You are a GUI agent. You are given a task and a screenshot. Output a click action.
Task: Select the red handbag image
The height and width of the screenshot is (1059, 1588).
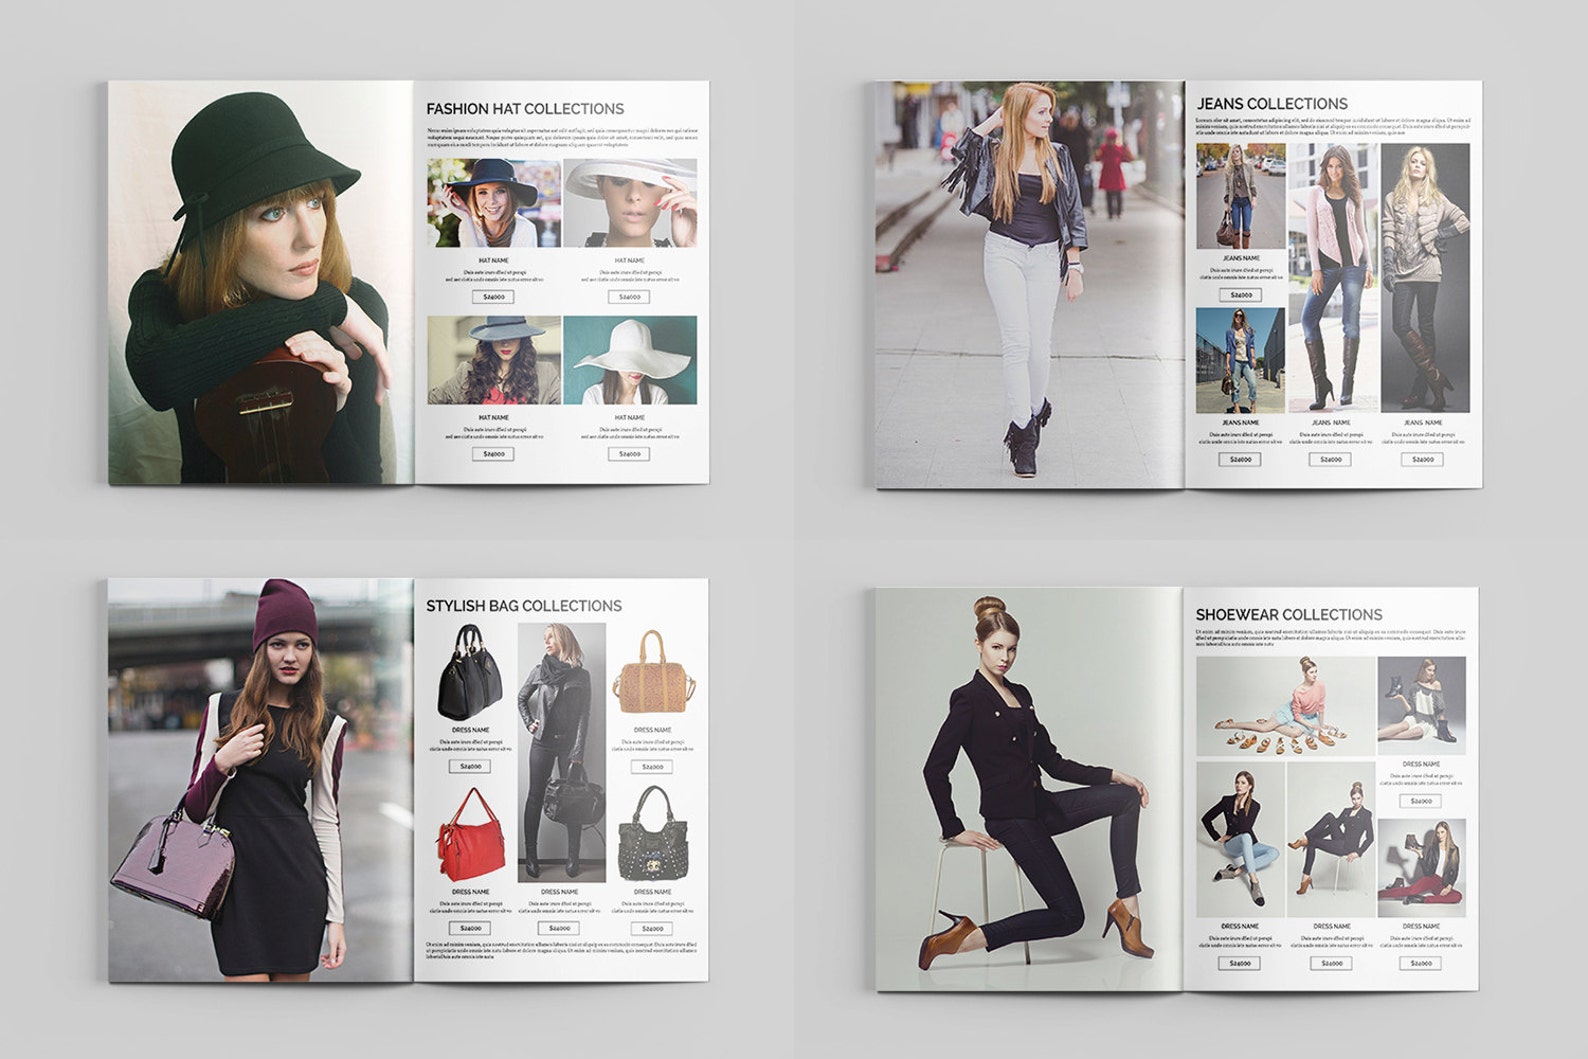coord(470,835)
